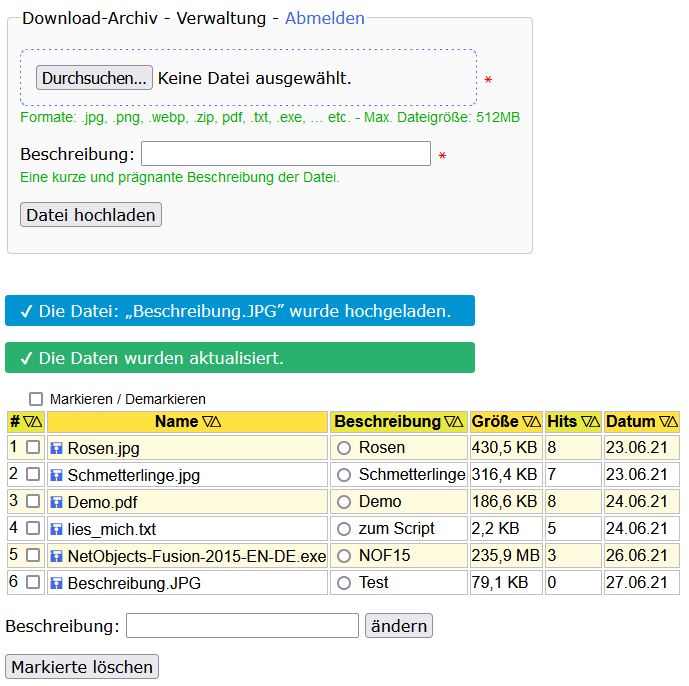Click the up-triangle sort icon in Hits header
This screenshot has width=689, height=686.
(595, 422)
